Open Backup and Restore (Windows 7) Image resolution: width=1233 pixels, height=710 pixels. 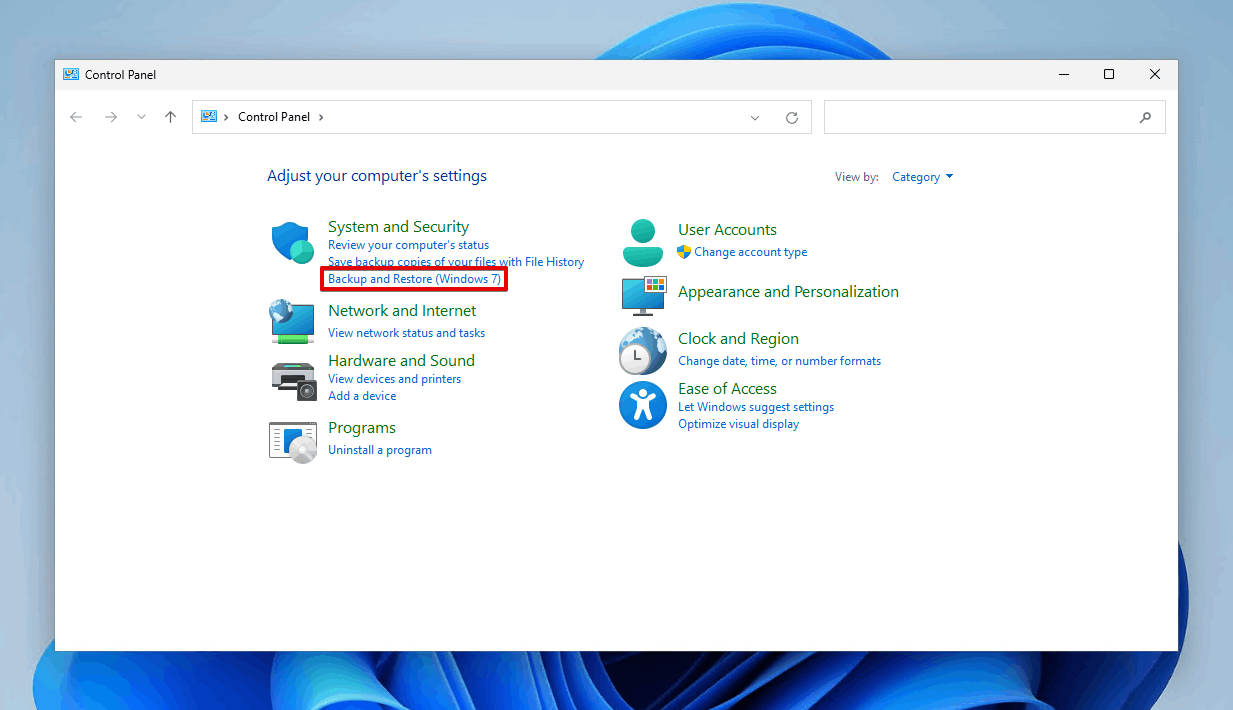[412, 278]
